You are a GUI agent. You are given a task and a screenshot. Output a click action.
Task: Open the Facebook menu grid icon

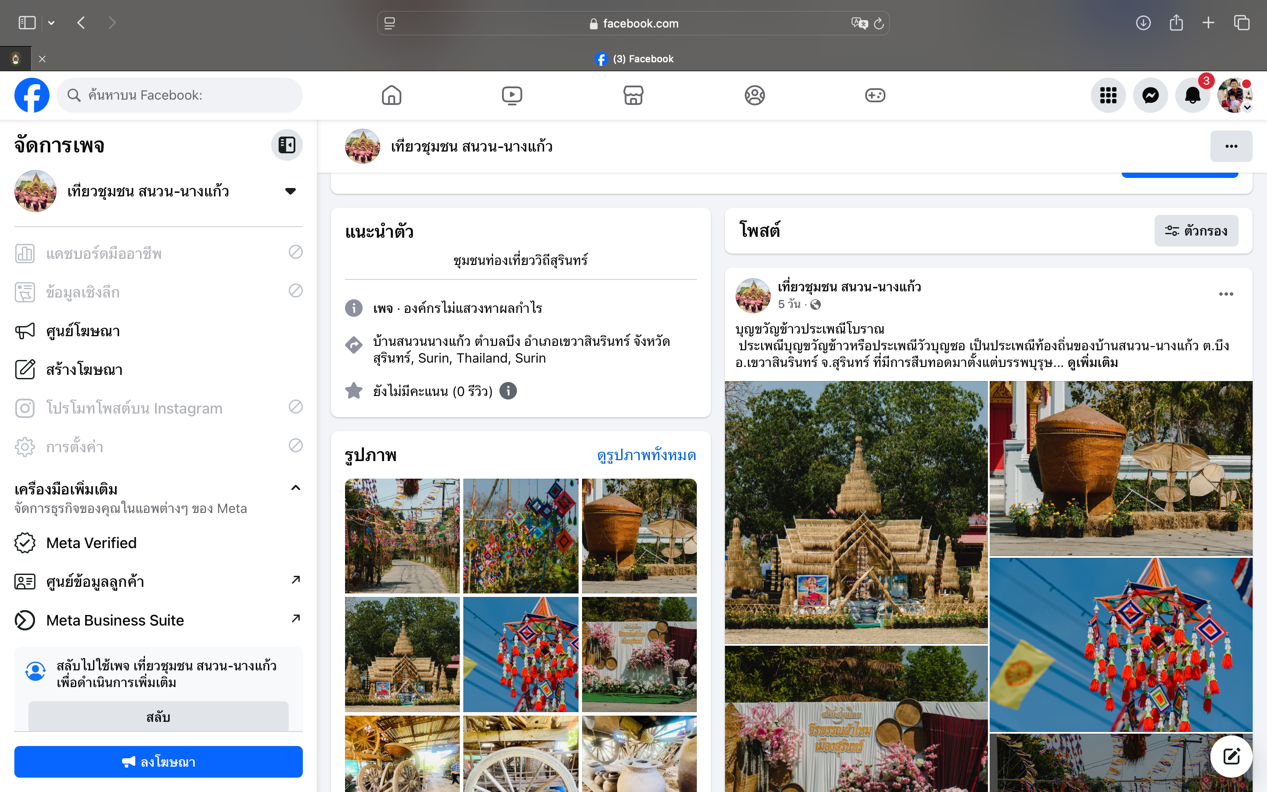(x=1108, y=95)
